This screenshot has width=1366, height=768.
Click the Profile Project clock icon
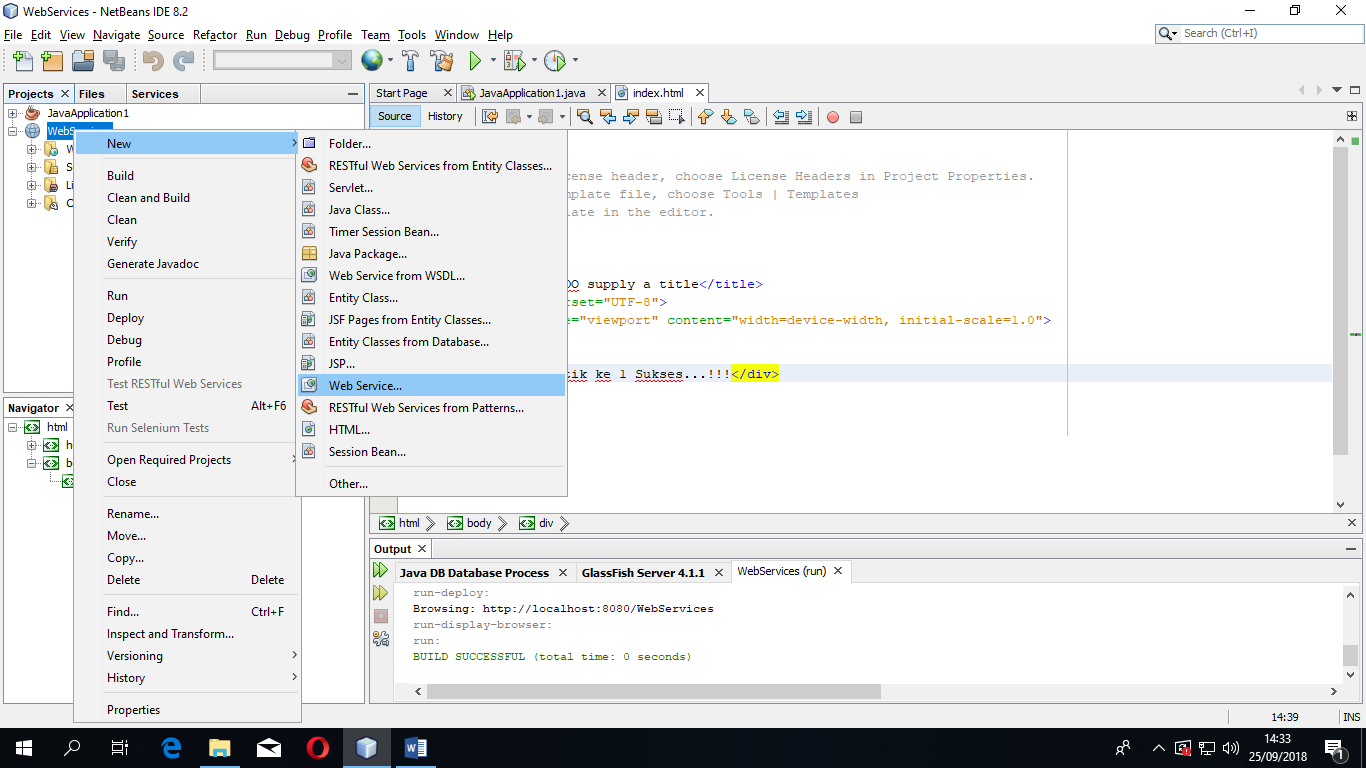click(555, 61)
